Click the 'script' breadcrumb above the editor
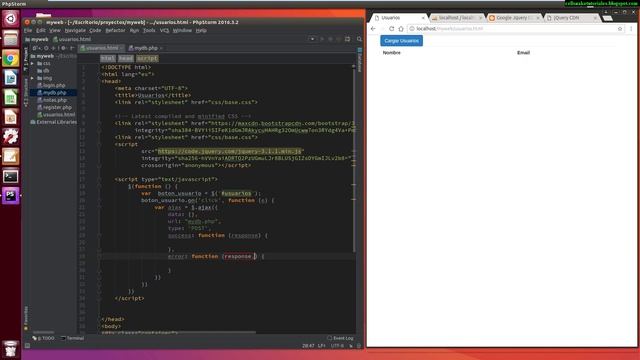The width and height of the screenshot is (640, 360). [x=147, y=58]
